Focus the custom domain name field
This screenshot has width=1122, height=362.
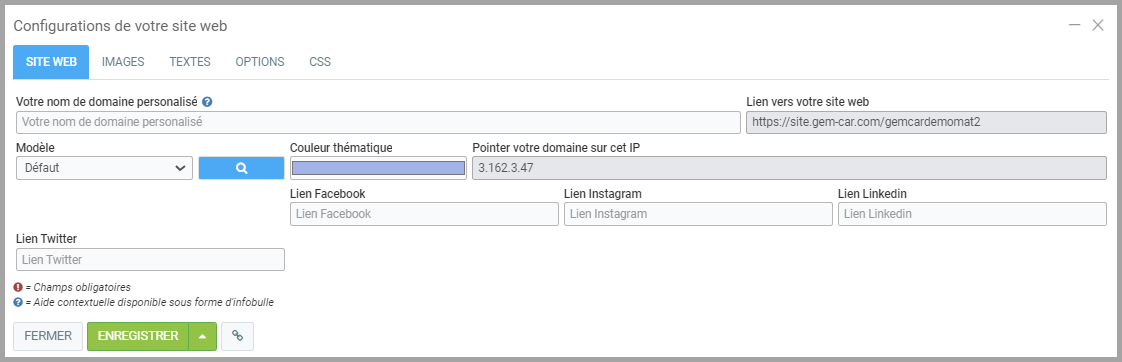point(378,122)
